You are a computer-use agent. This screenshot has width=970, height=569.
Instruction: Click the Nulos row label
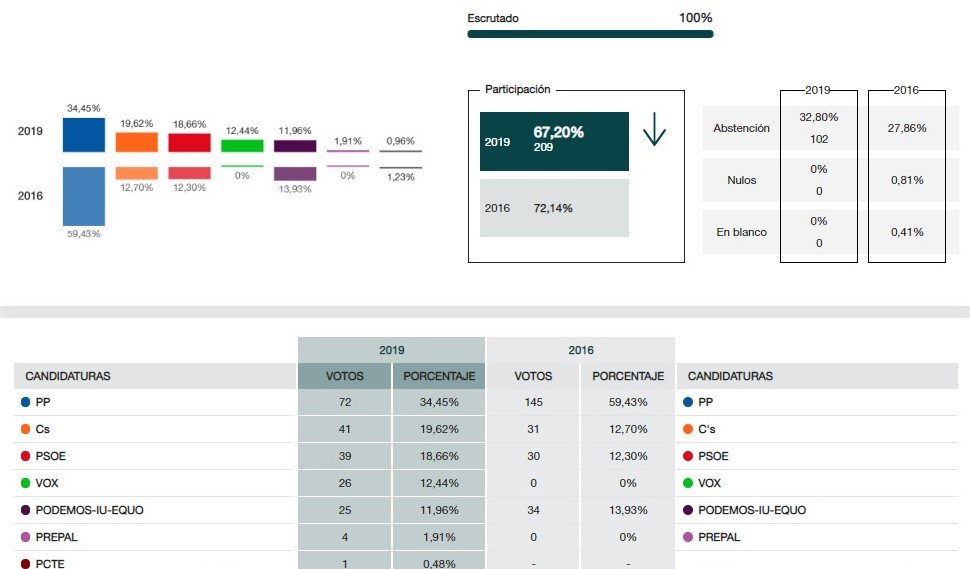tap(741, 180)
